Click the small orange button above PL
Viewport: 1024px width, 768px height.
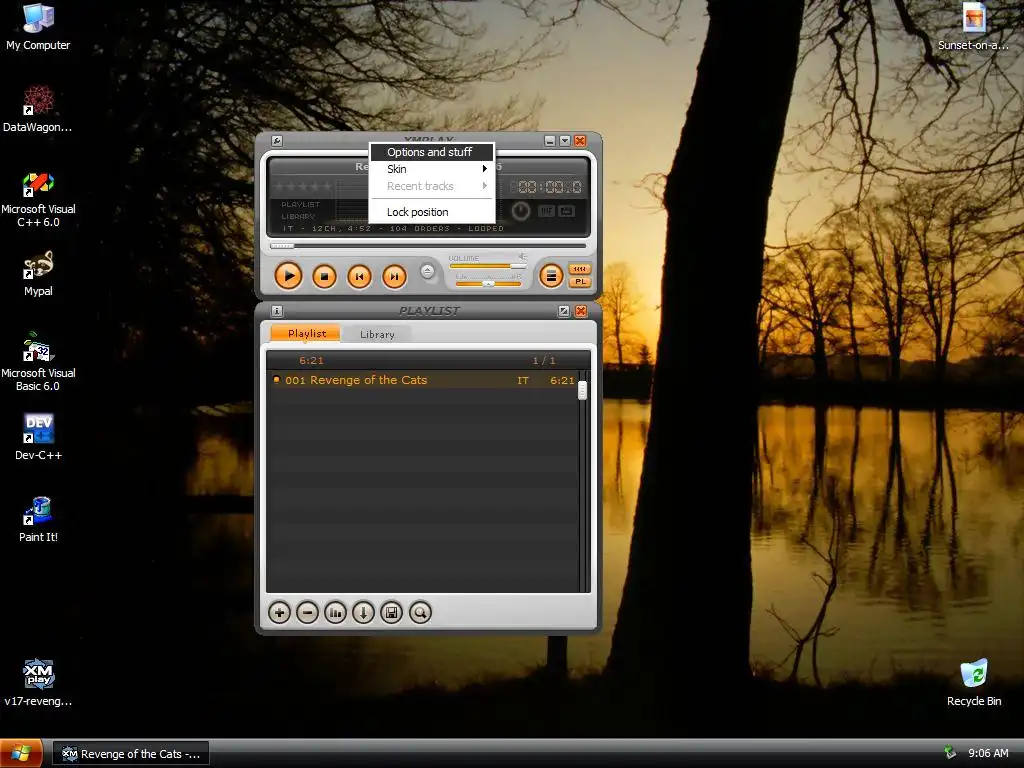[580, 269]
